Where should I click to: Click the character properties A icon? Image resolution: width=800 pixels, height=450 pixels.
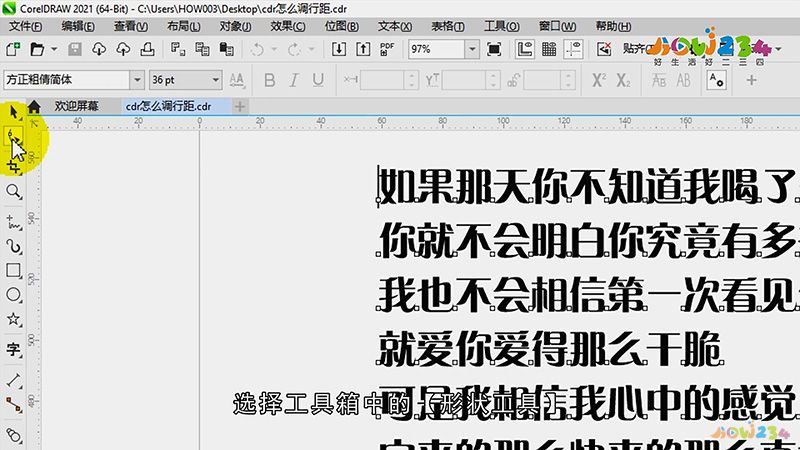point(716,80)
